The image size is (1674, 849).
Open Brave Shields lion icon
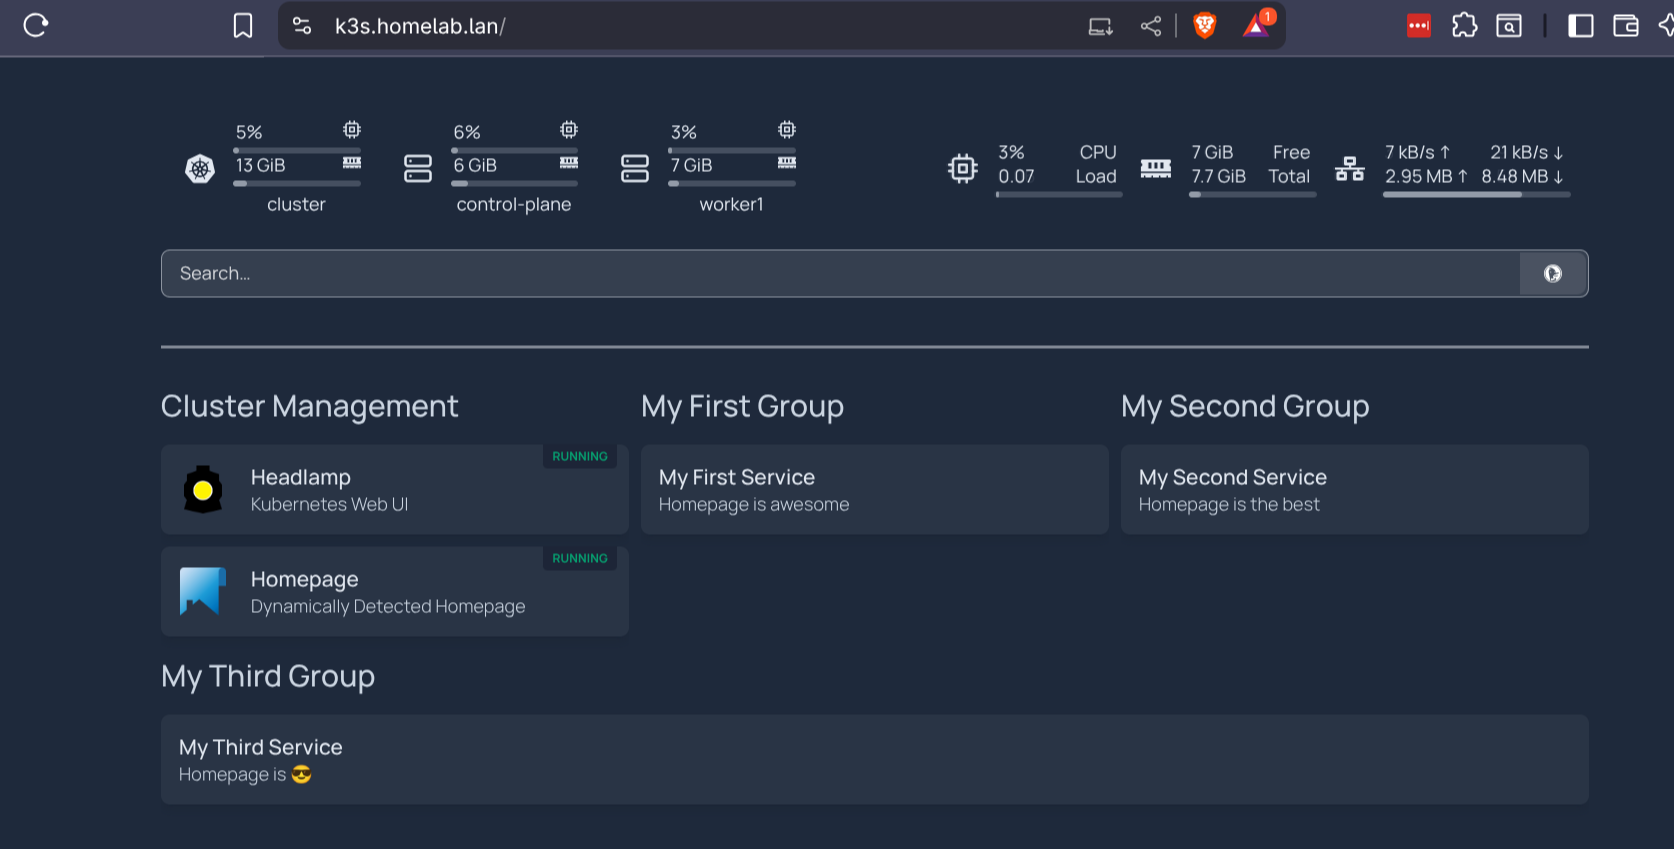(x=1205, y=26)
